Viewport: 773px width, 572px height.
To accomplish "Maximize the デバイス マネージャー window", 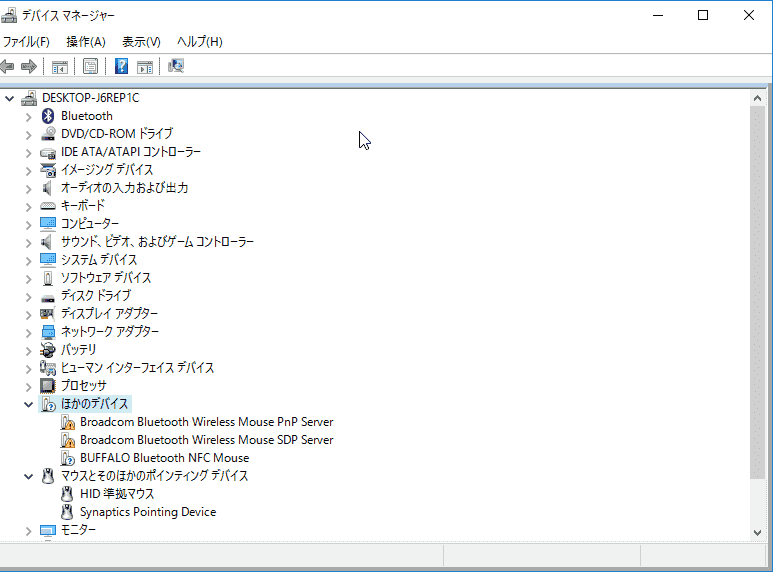I will 703,15.
